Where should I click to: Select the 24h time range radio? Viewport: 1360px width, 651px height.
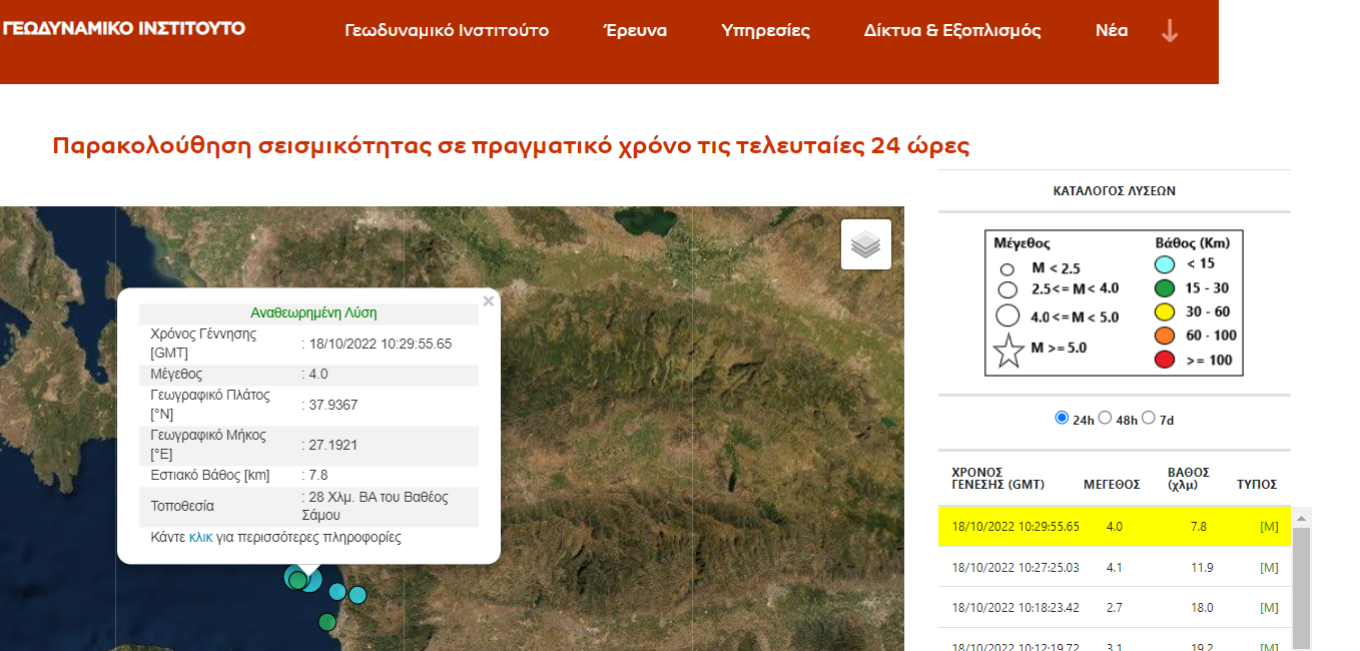click(x=1062, y=418)
